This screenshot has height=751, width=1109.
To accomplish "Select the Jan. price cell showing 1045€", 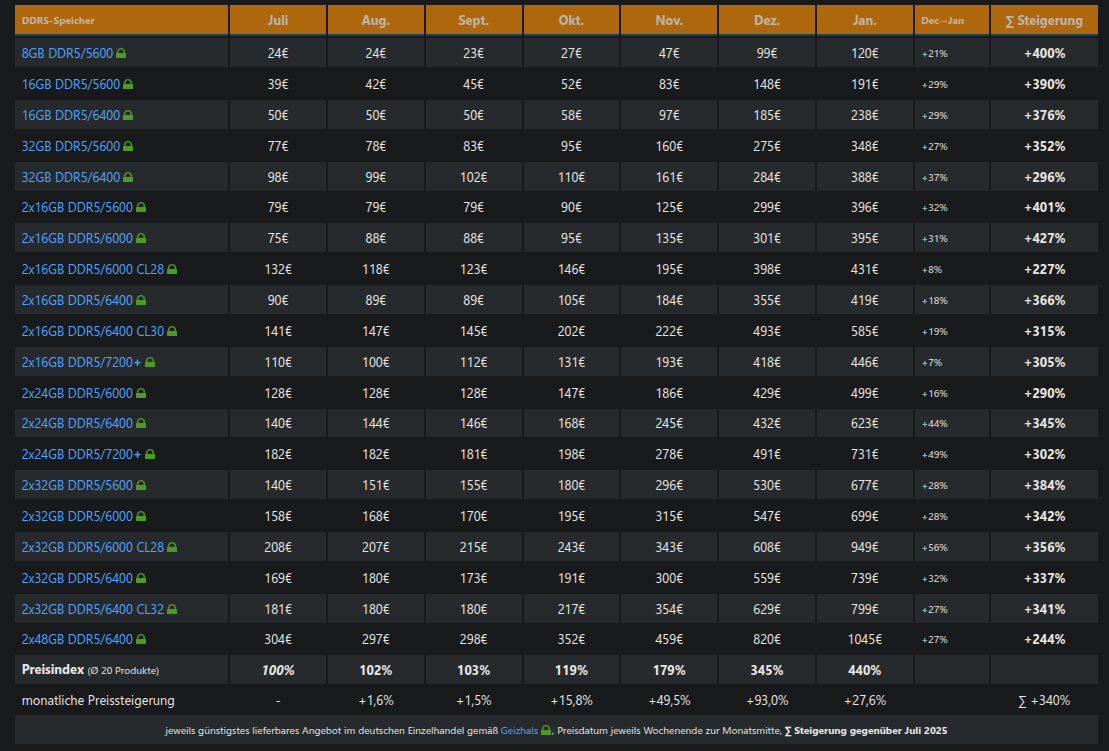I will (864, 640).
